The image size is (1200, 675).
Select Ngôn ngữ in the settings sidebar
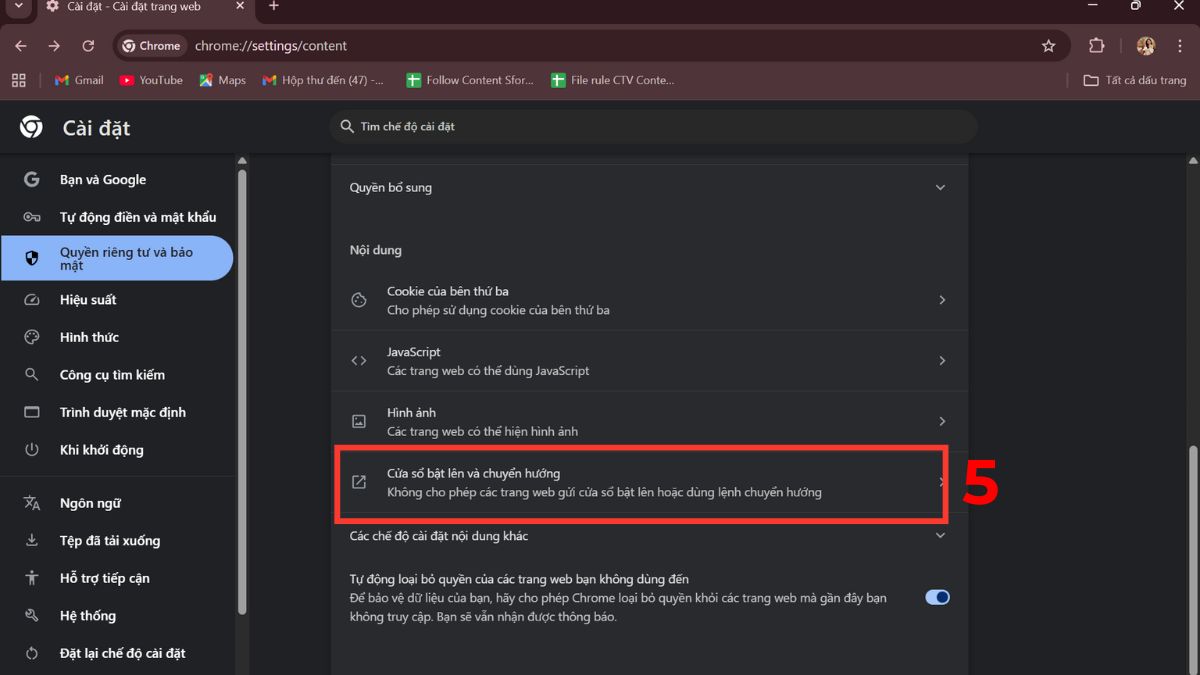(90, 502)
